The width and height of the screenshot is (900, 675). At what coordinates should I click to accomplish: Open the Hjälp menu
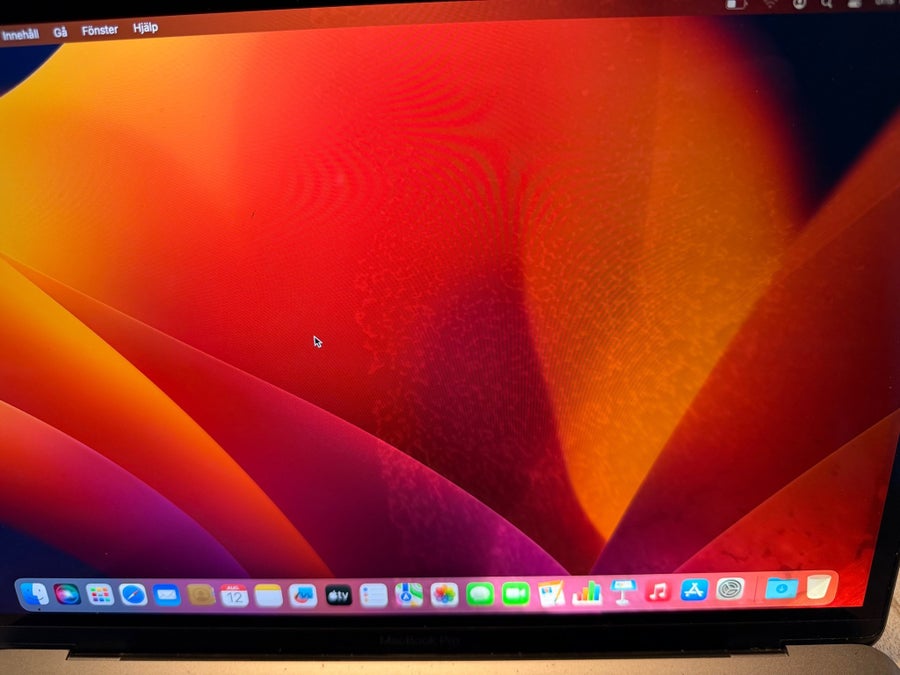tap(145, 28)
